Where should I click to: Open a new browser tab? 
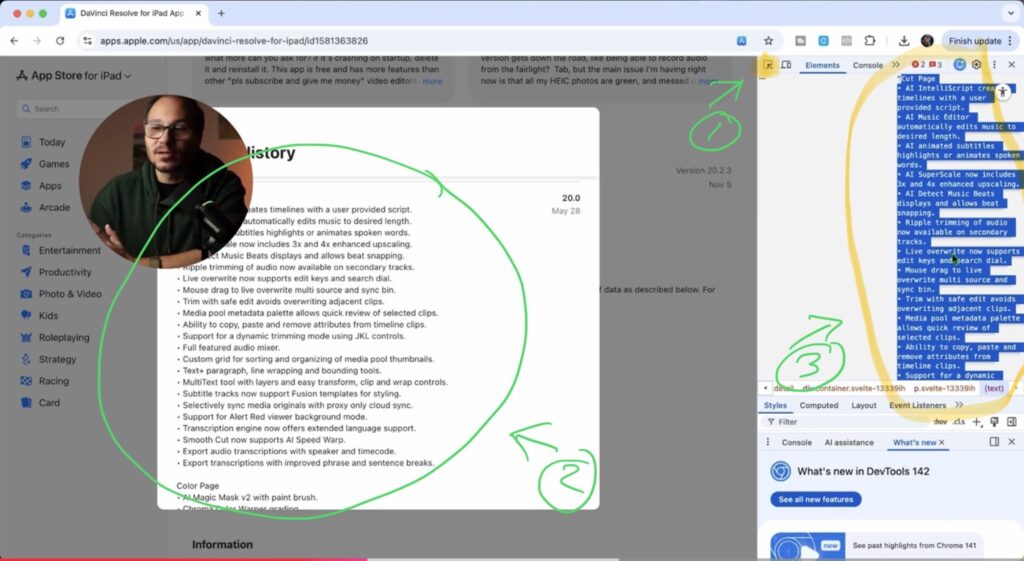221,13
